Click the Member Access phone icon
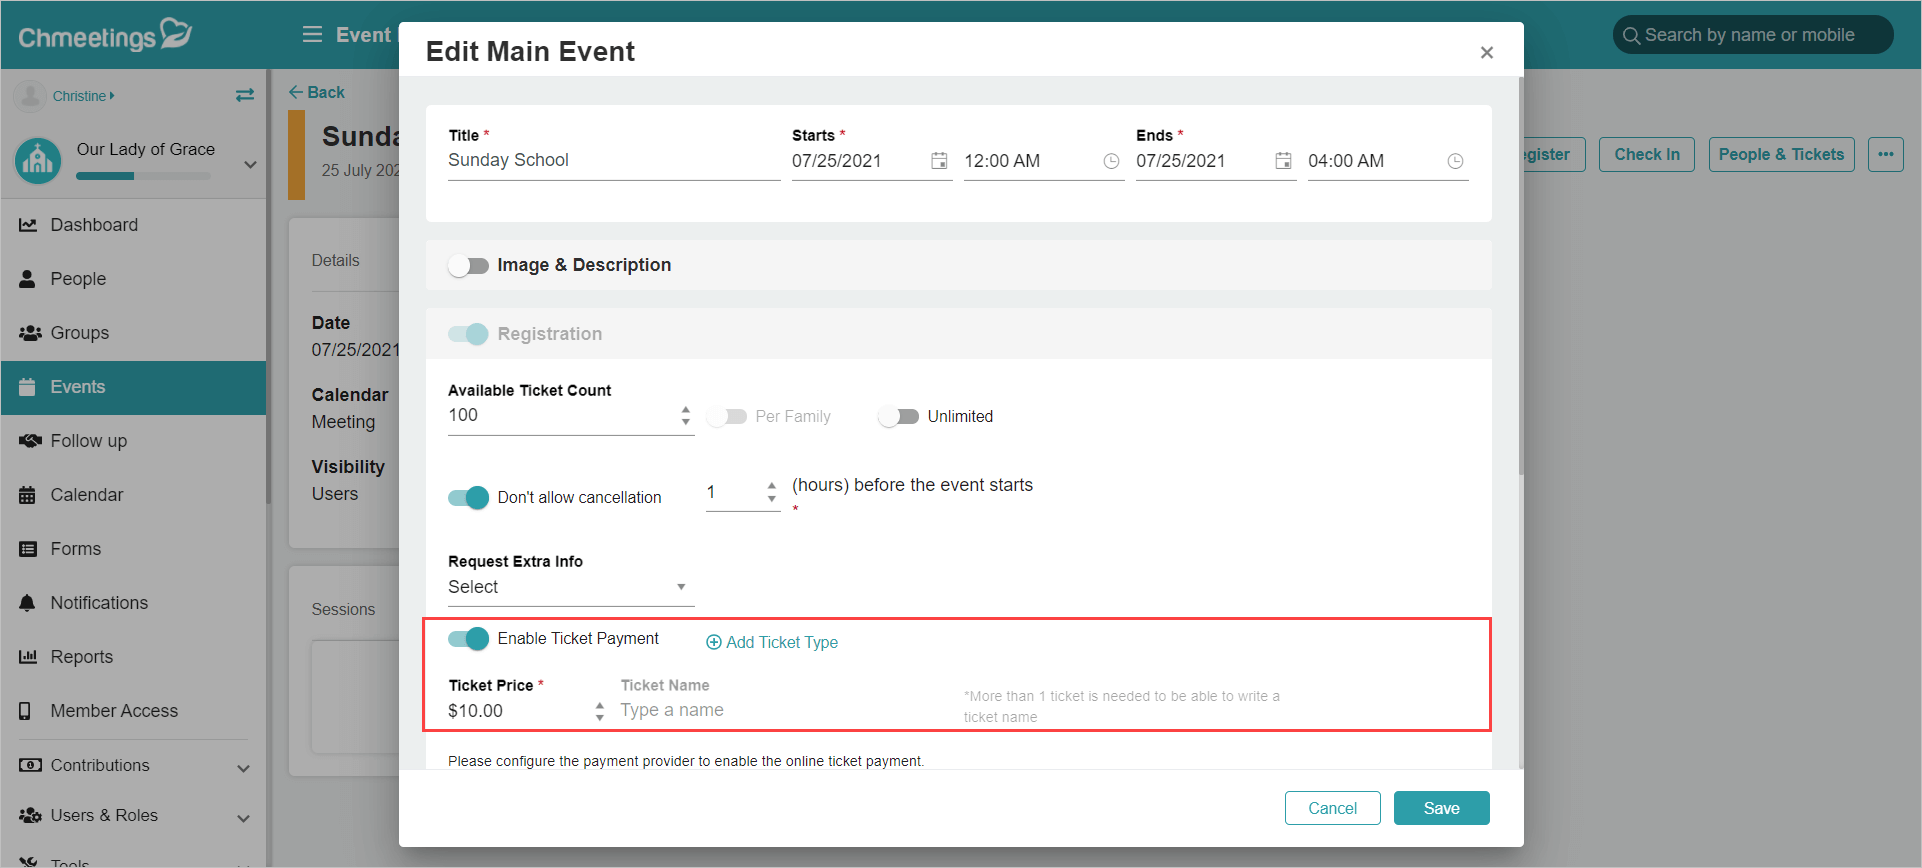1922x868 pixels. (x=26, y=711)
